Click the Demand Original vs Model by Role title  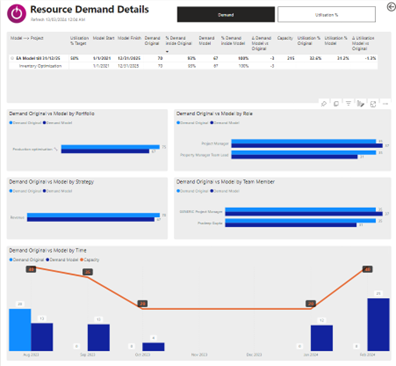[x=214, y=114]
